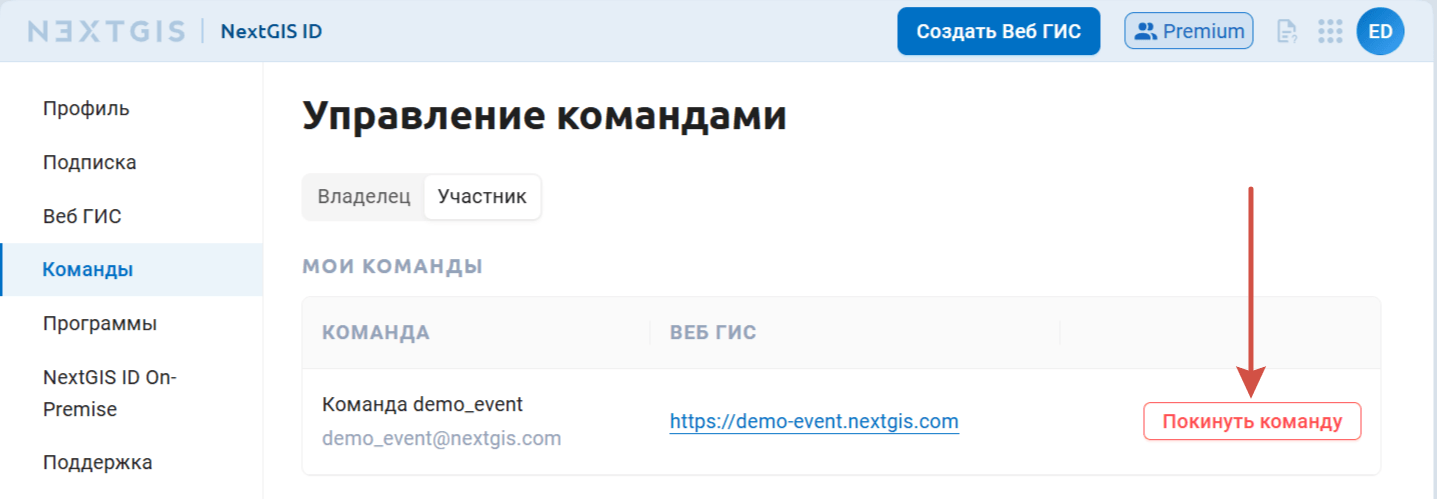Switch to the Владелец tab
The image size is (1437, 499).
pos(364,196)
